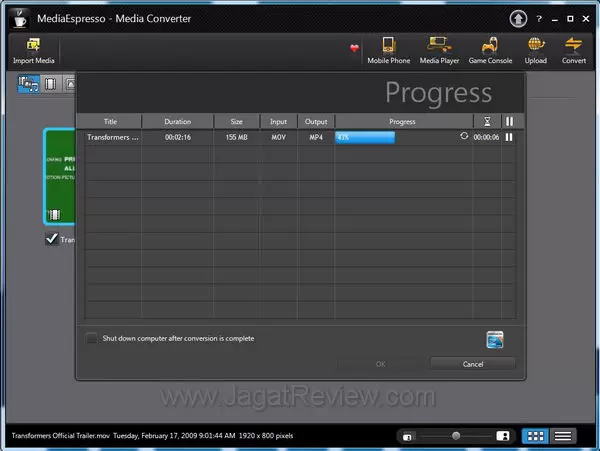The width and height of the screenshot is (600, 451).
Task: Click the red heart favorites icon
Action: 353,48
